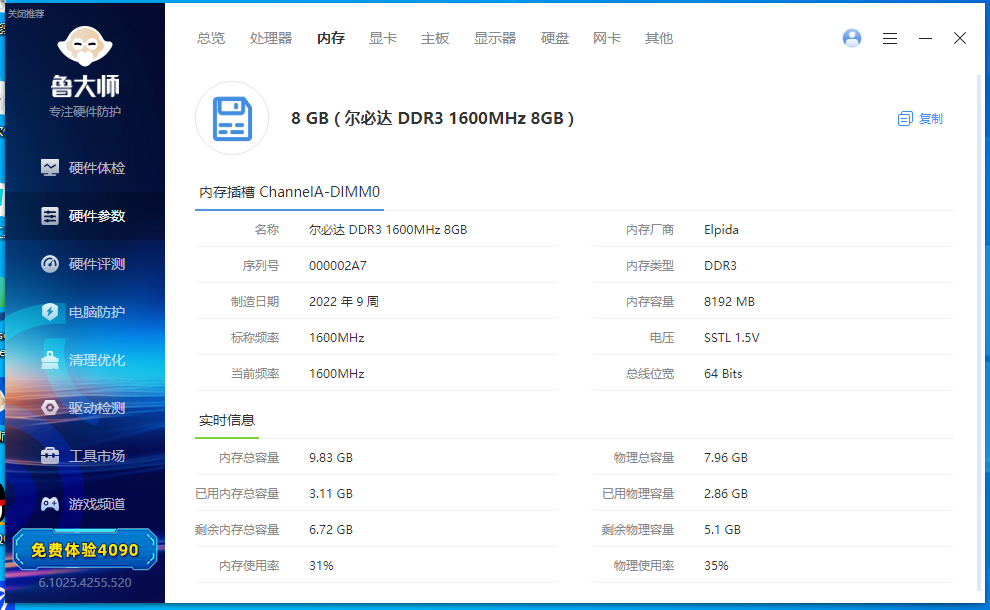Click the serial number 000002A7

338,266
